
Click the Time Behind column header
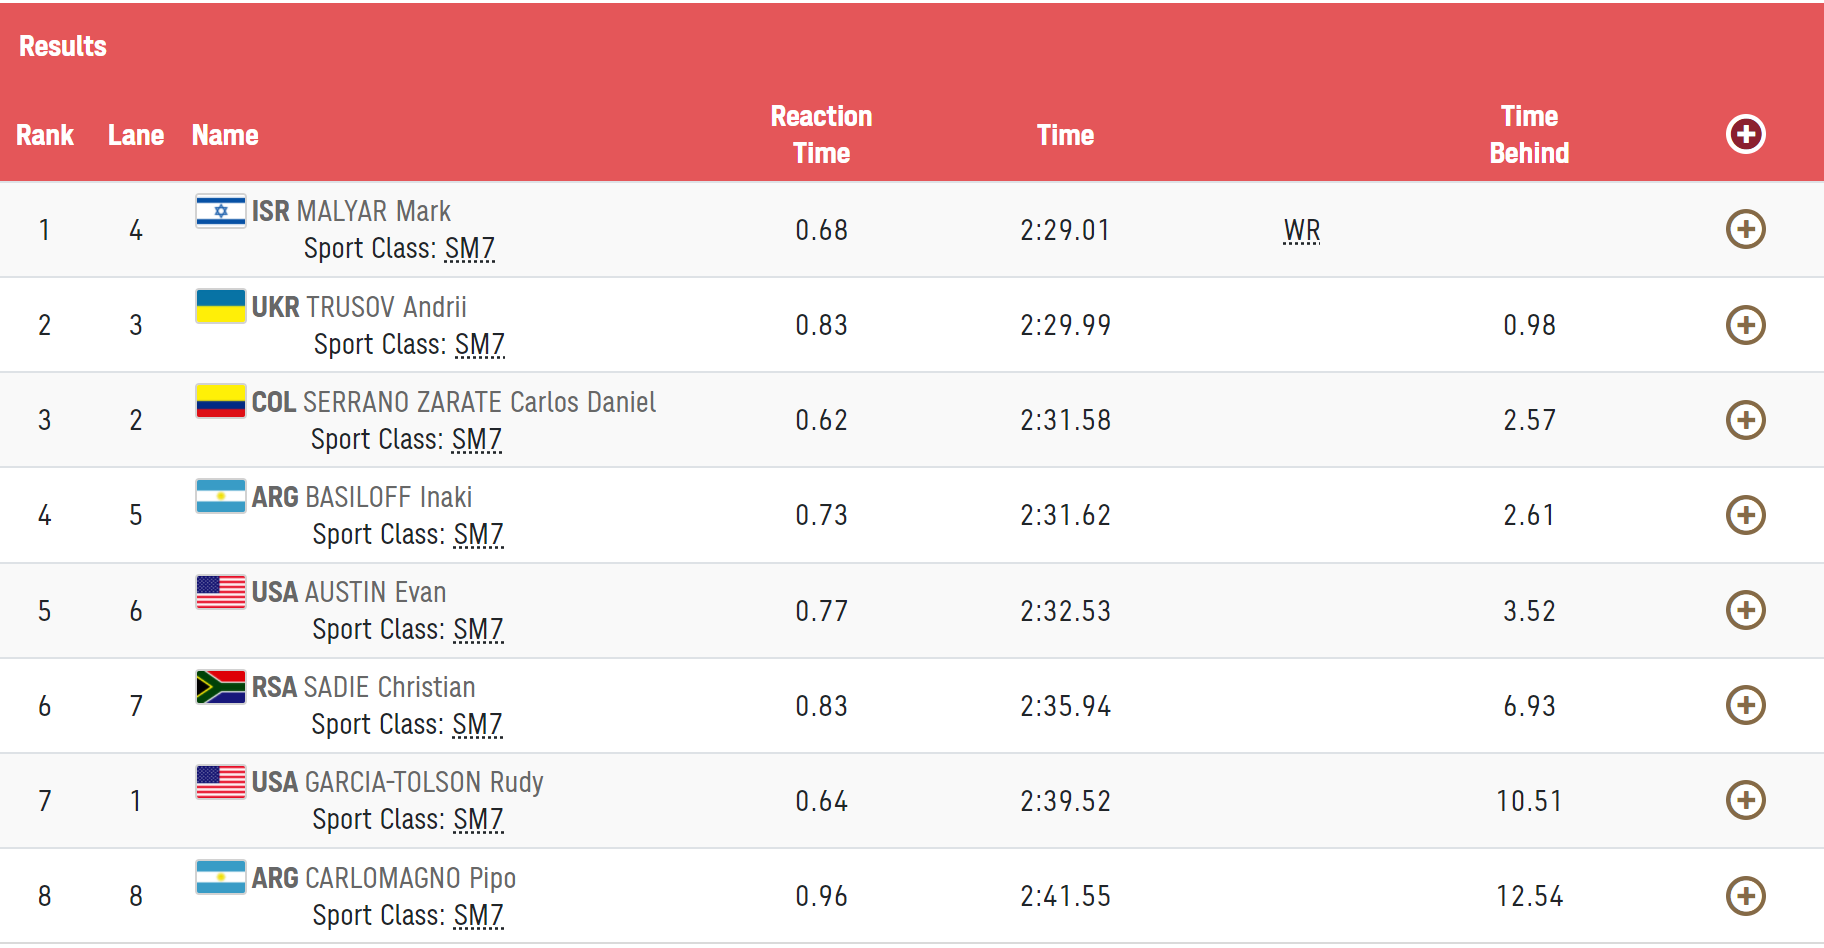(x=1529, y=134)
